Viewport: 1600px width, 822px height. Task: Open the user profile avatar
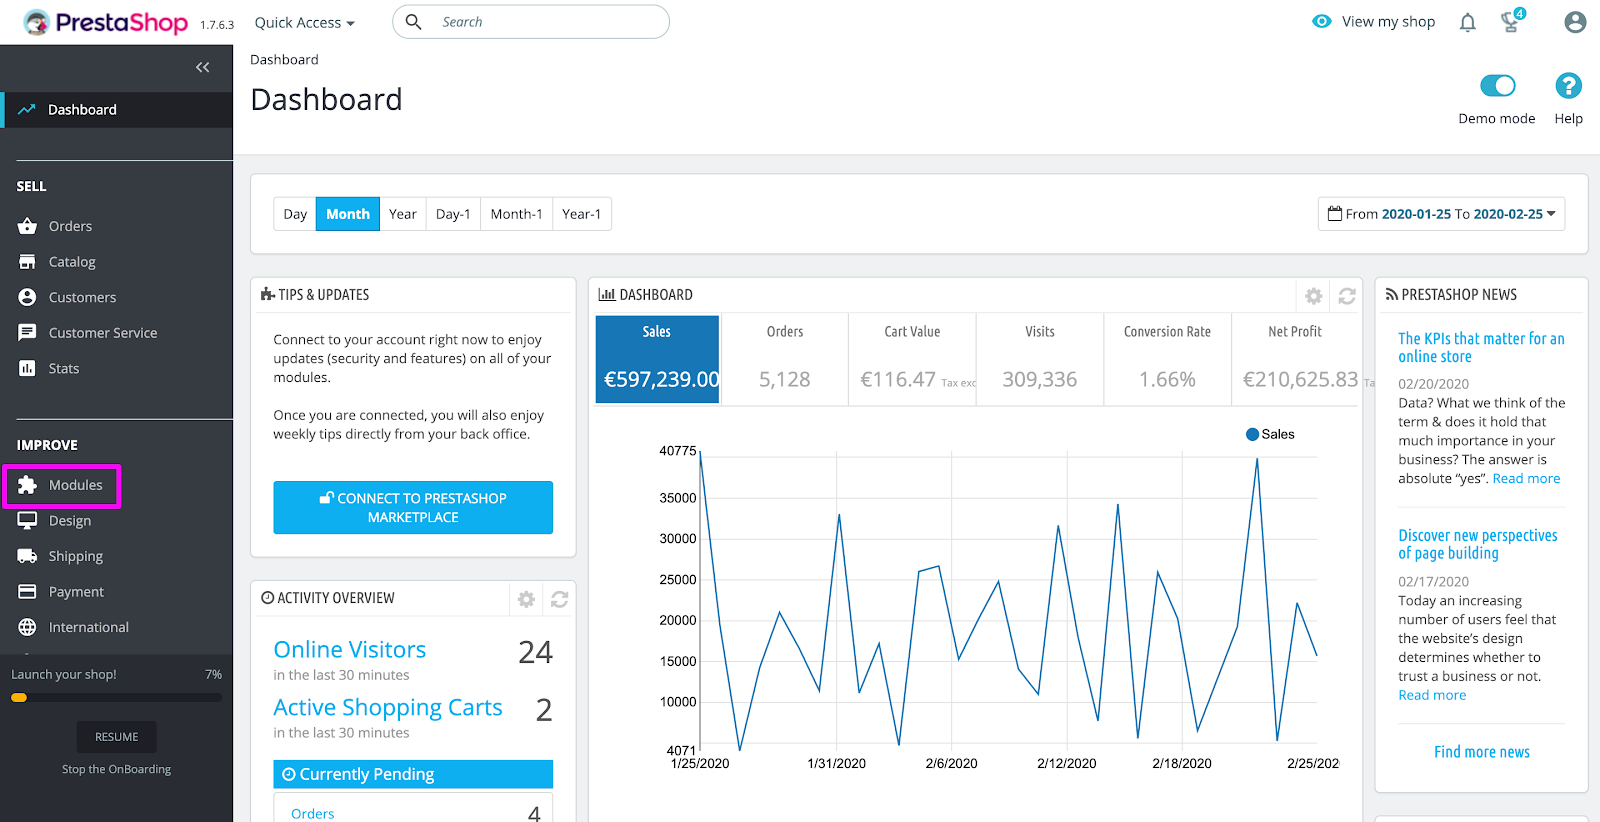(x=1575, y=22)
